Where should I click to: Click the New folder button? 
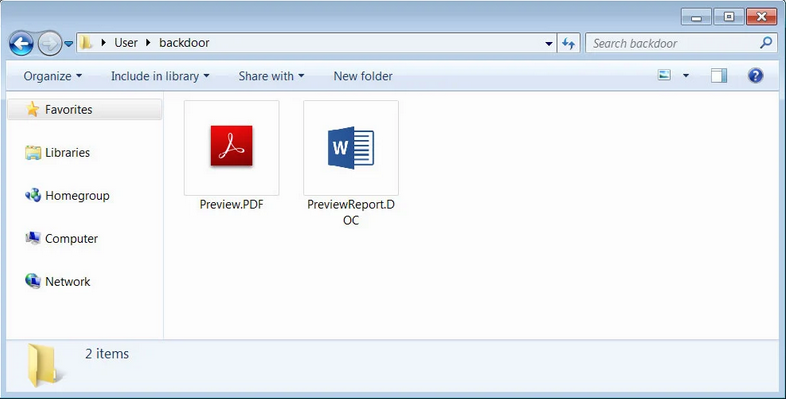coord(363,76)
